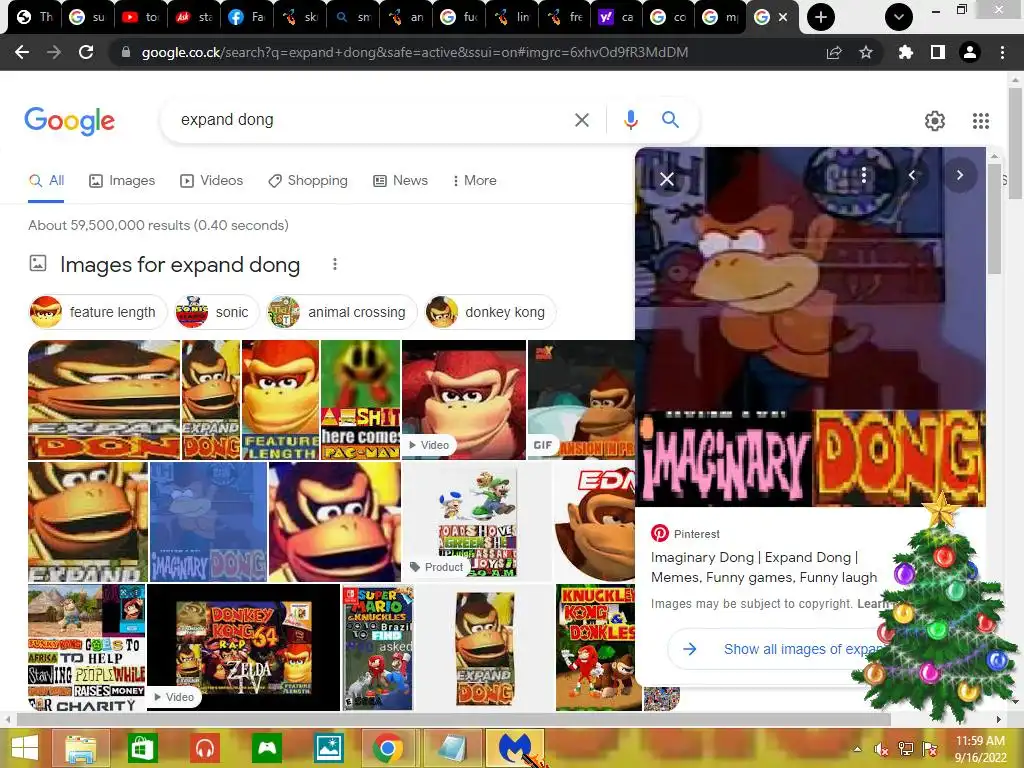Open the red Donkey Kong Video thumbnail
Screen dimensions: 1024x768
click(464, 400)
